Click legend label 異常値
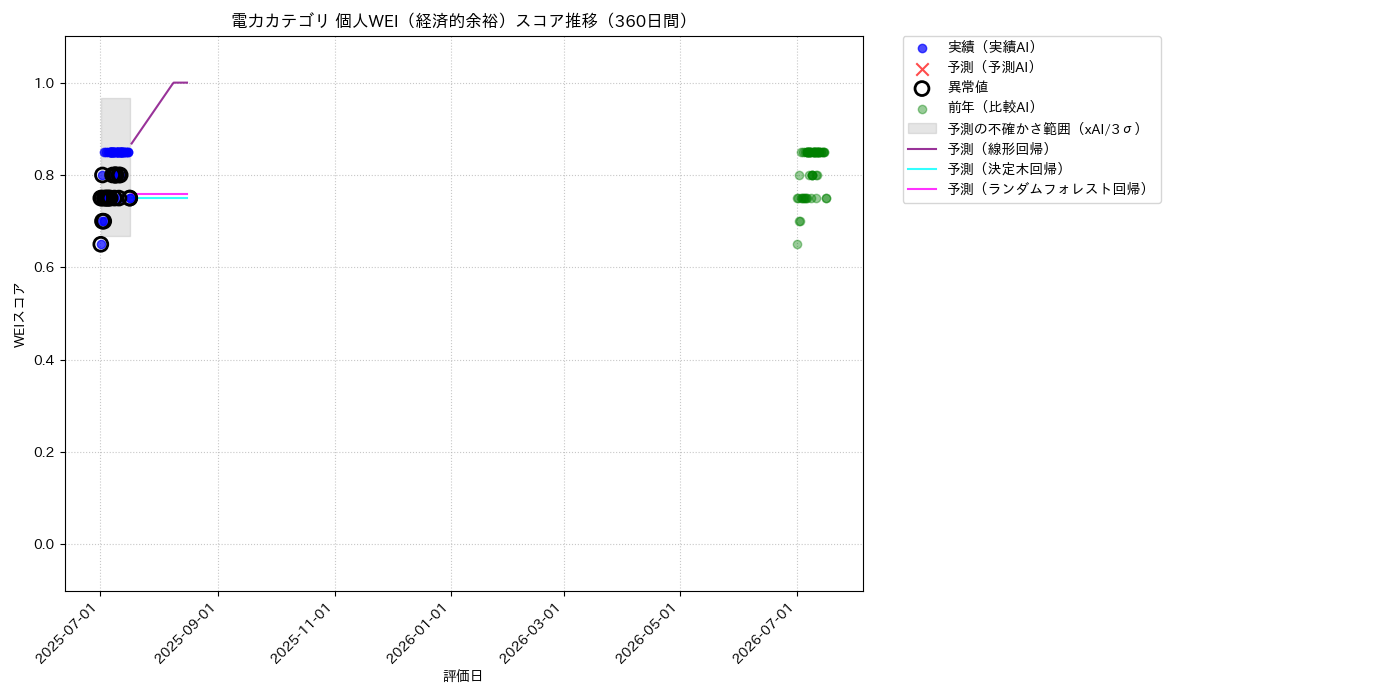The height and width of the screenshot is (700, 1400). (x=968, y=87)
